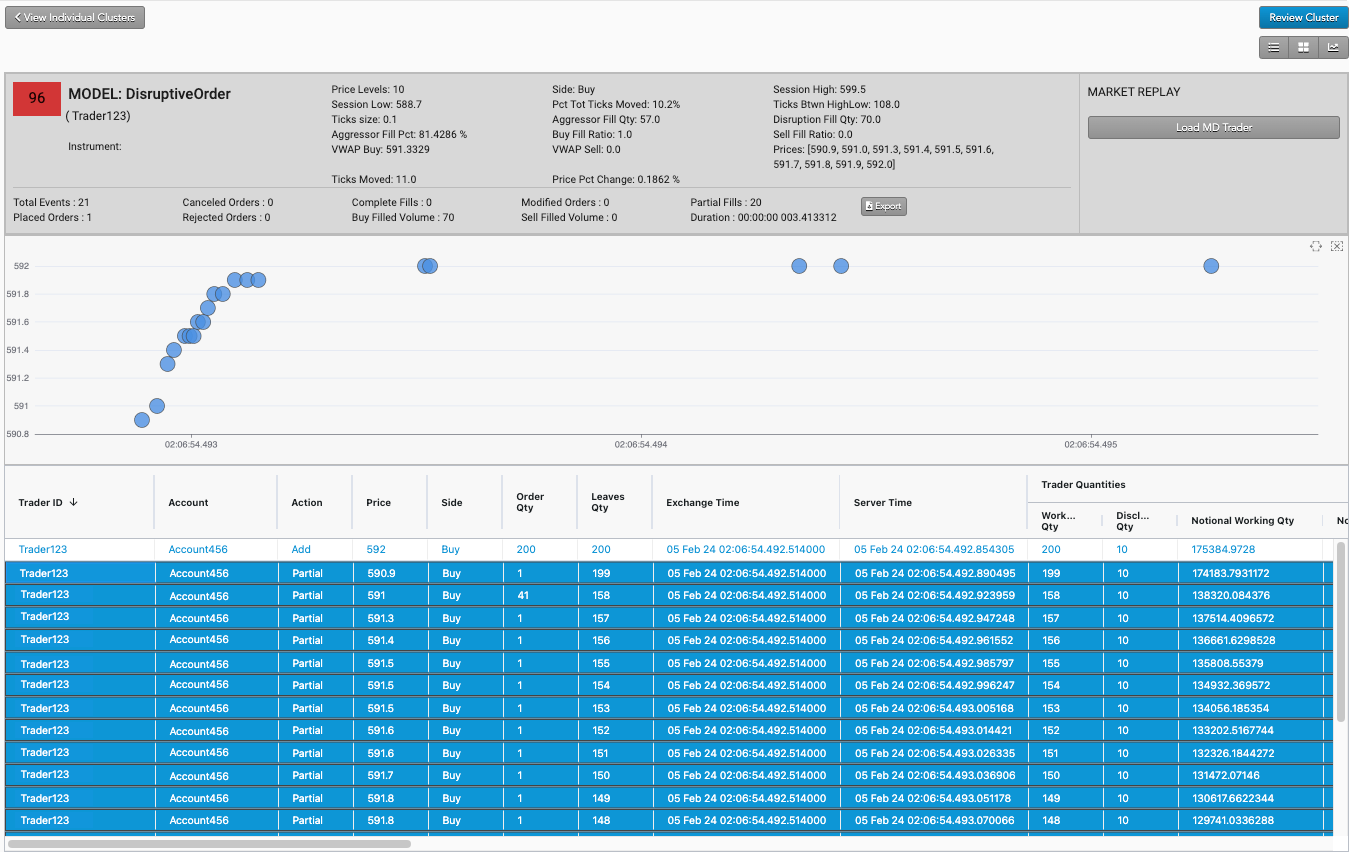Click the Account456 link in Add row

[198, 549]
